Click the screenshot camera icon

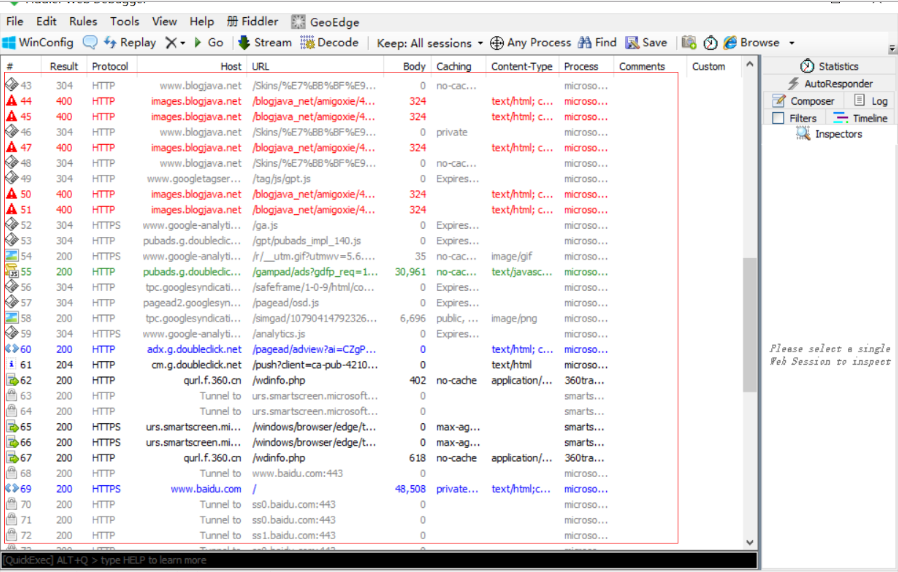tap(689, 43)
